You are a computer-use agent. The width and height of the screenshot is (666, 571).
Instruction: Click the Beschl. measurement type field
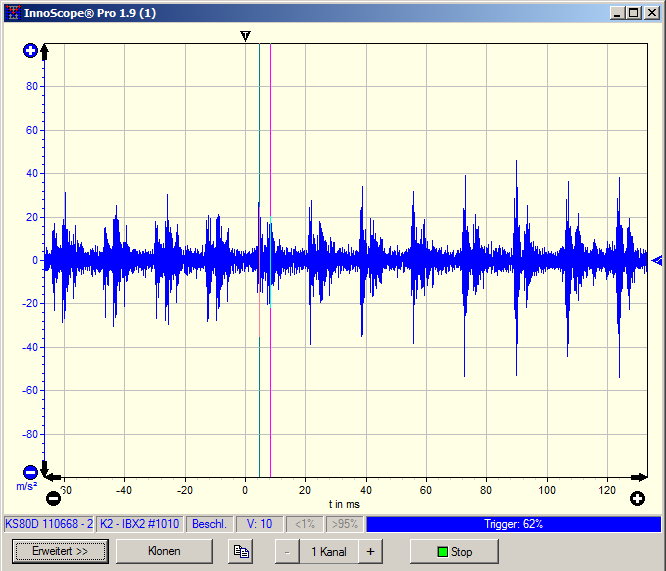(209, 524)
